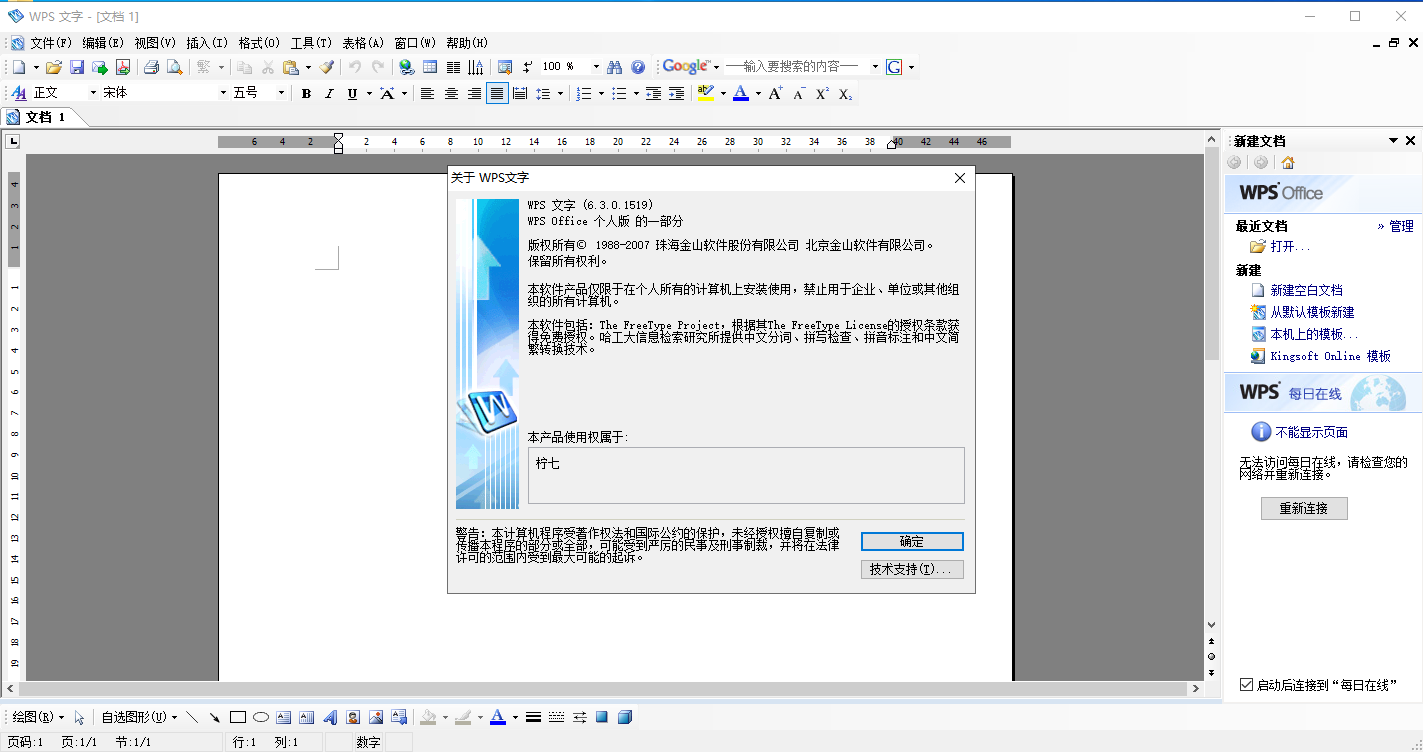The width and height of the screenshot is (1423, 752).
Task: Toggle Center paragraph alignment
Action: click(x=451, y=93)
